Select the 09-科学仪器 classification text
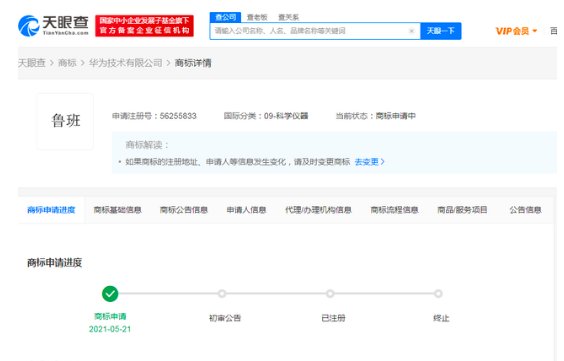The image size is (564, 361). (x=286, y=116)
